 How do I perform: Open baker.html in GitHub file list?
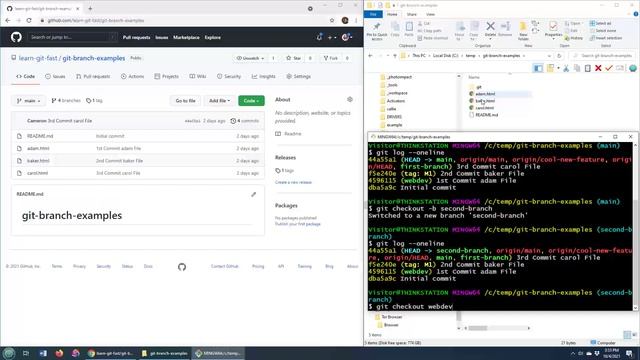38,161
